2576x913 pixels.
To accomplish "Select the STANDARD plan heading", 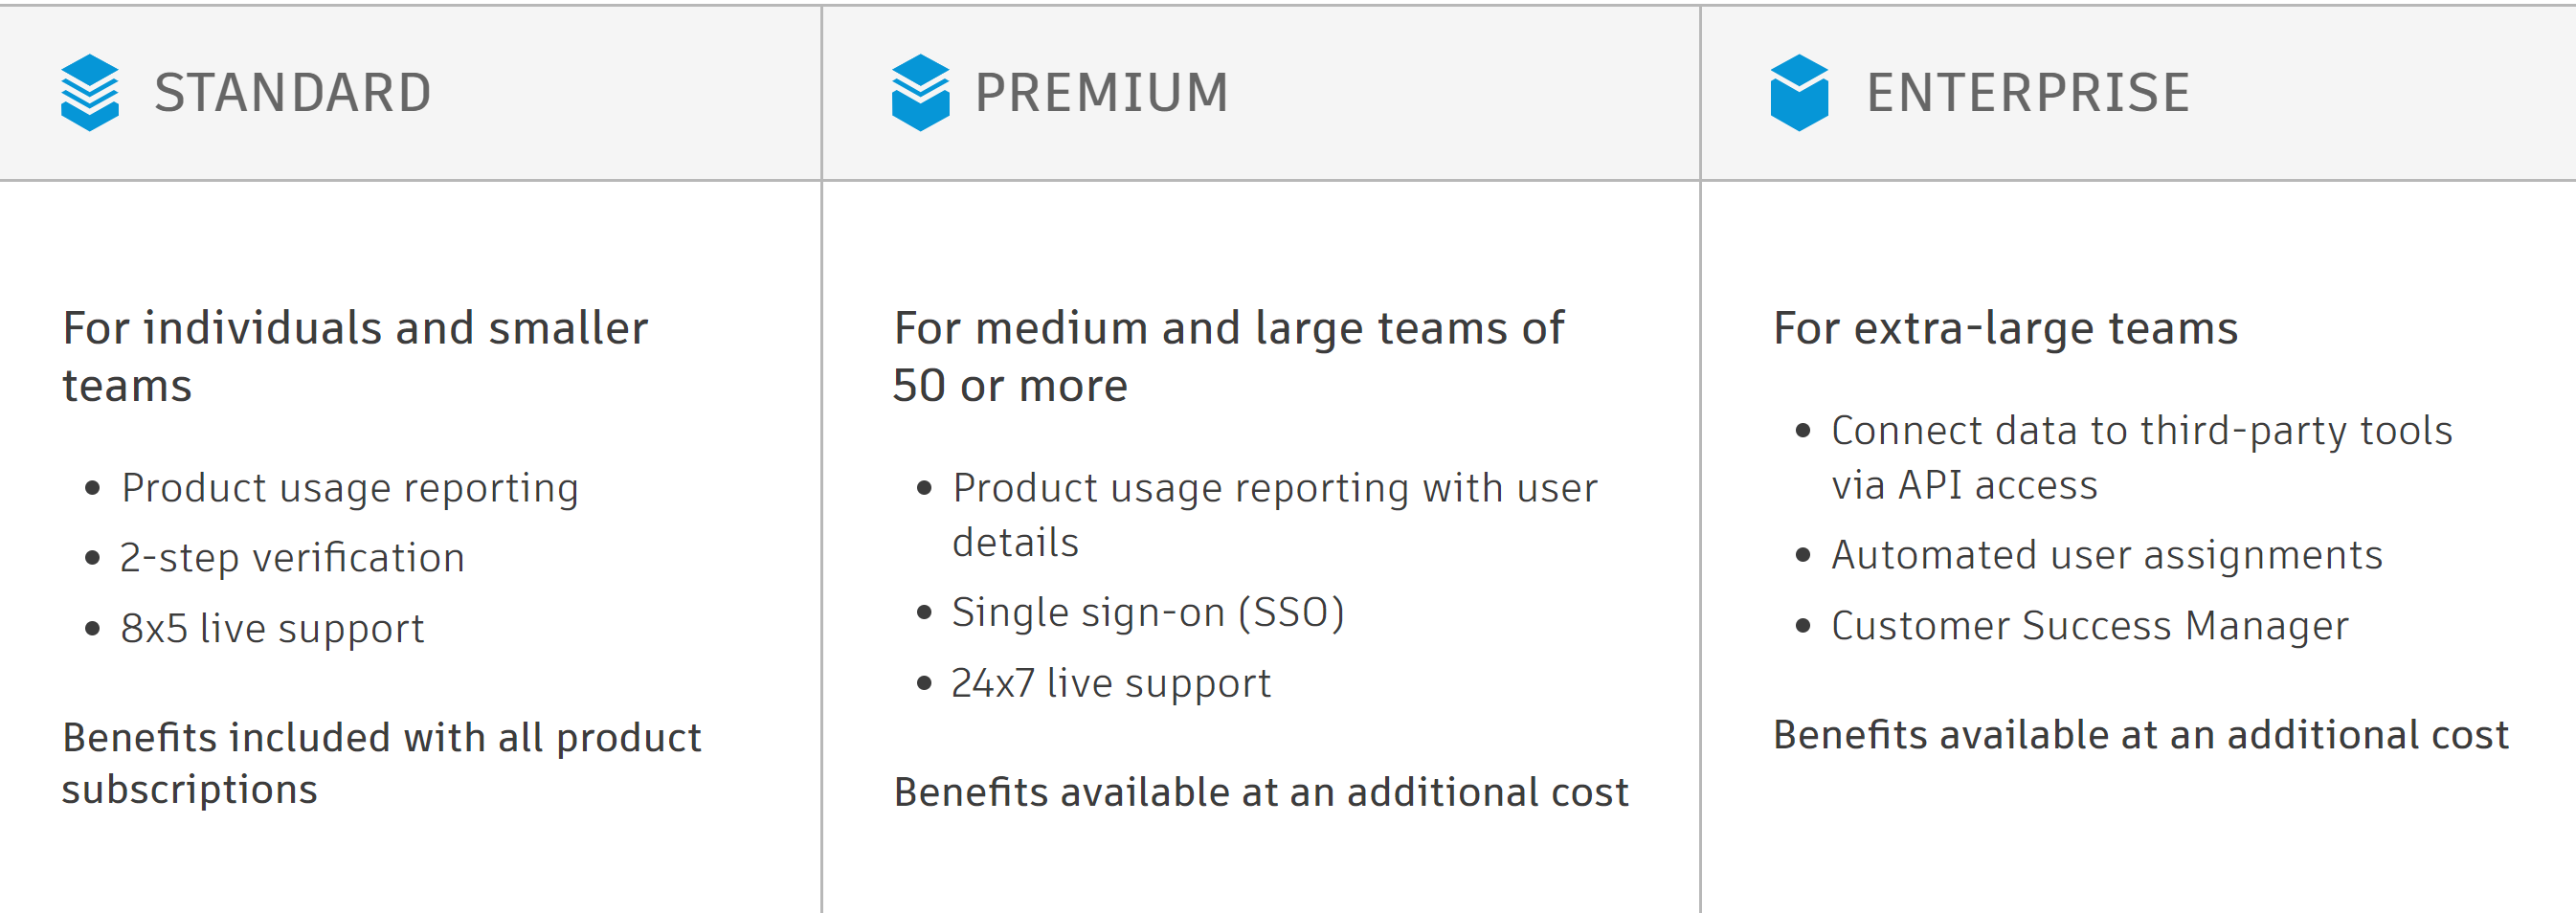I will [x=293, y=93].
